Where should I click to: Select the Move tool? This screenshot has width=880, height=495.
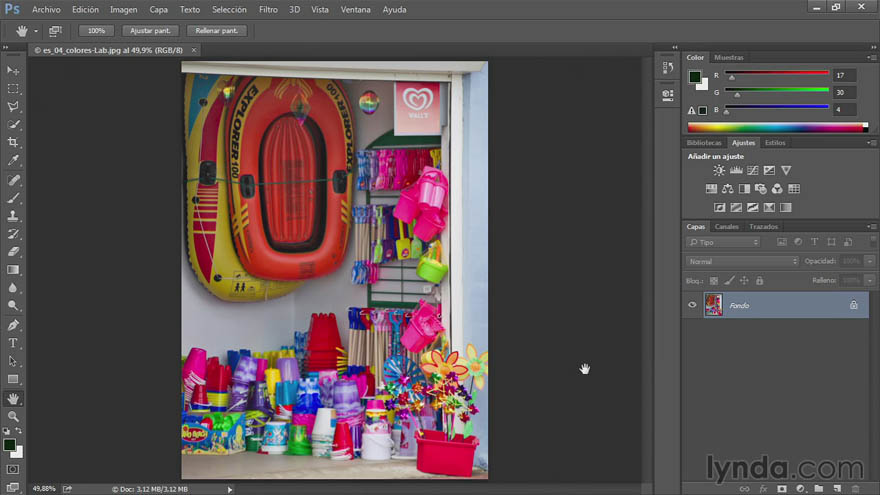pyautogui.click(x=13, y=71)
